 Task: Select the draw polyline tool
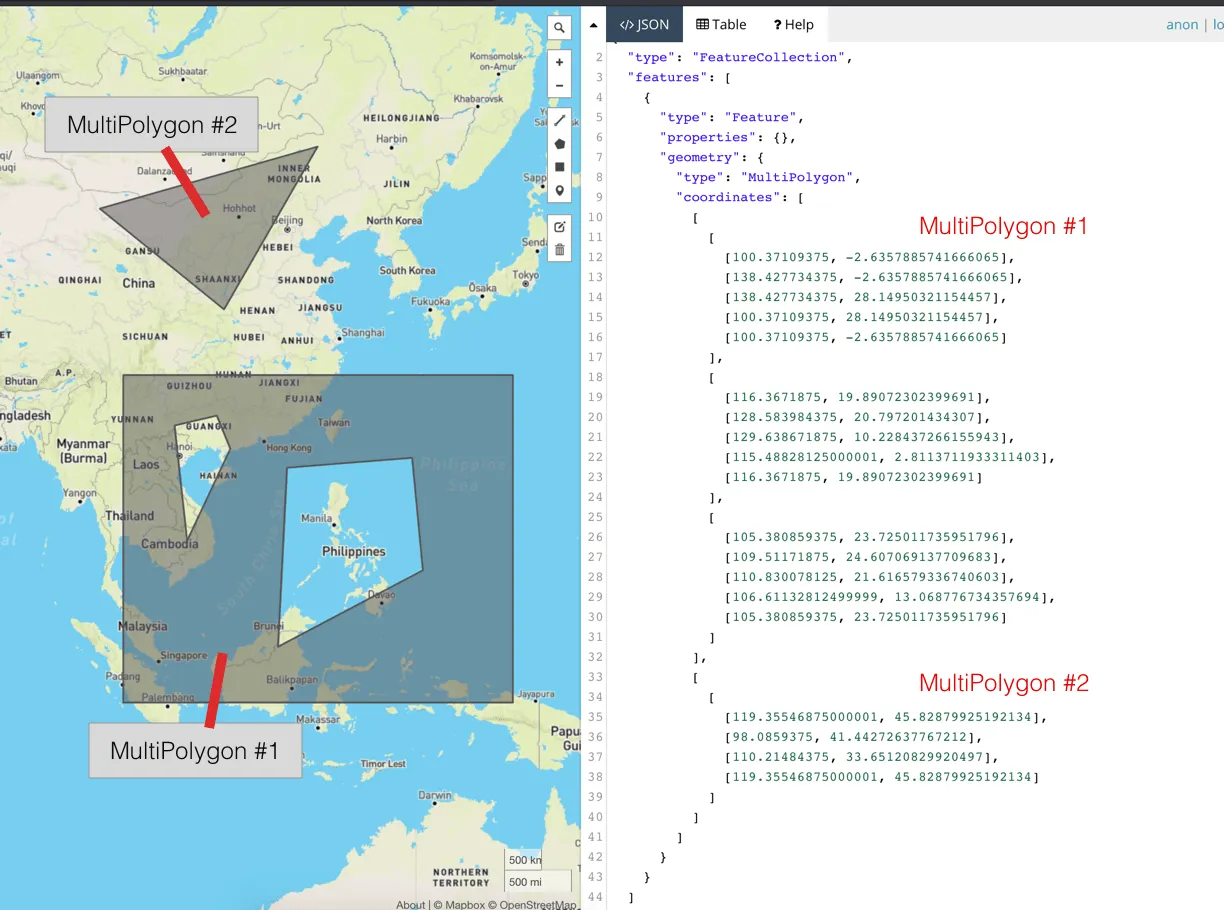(559, 121)
